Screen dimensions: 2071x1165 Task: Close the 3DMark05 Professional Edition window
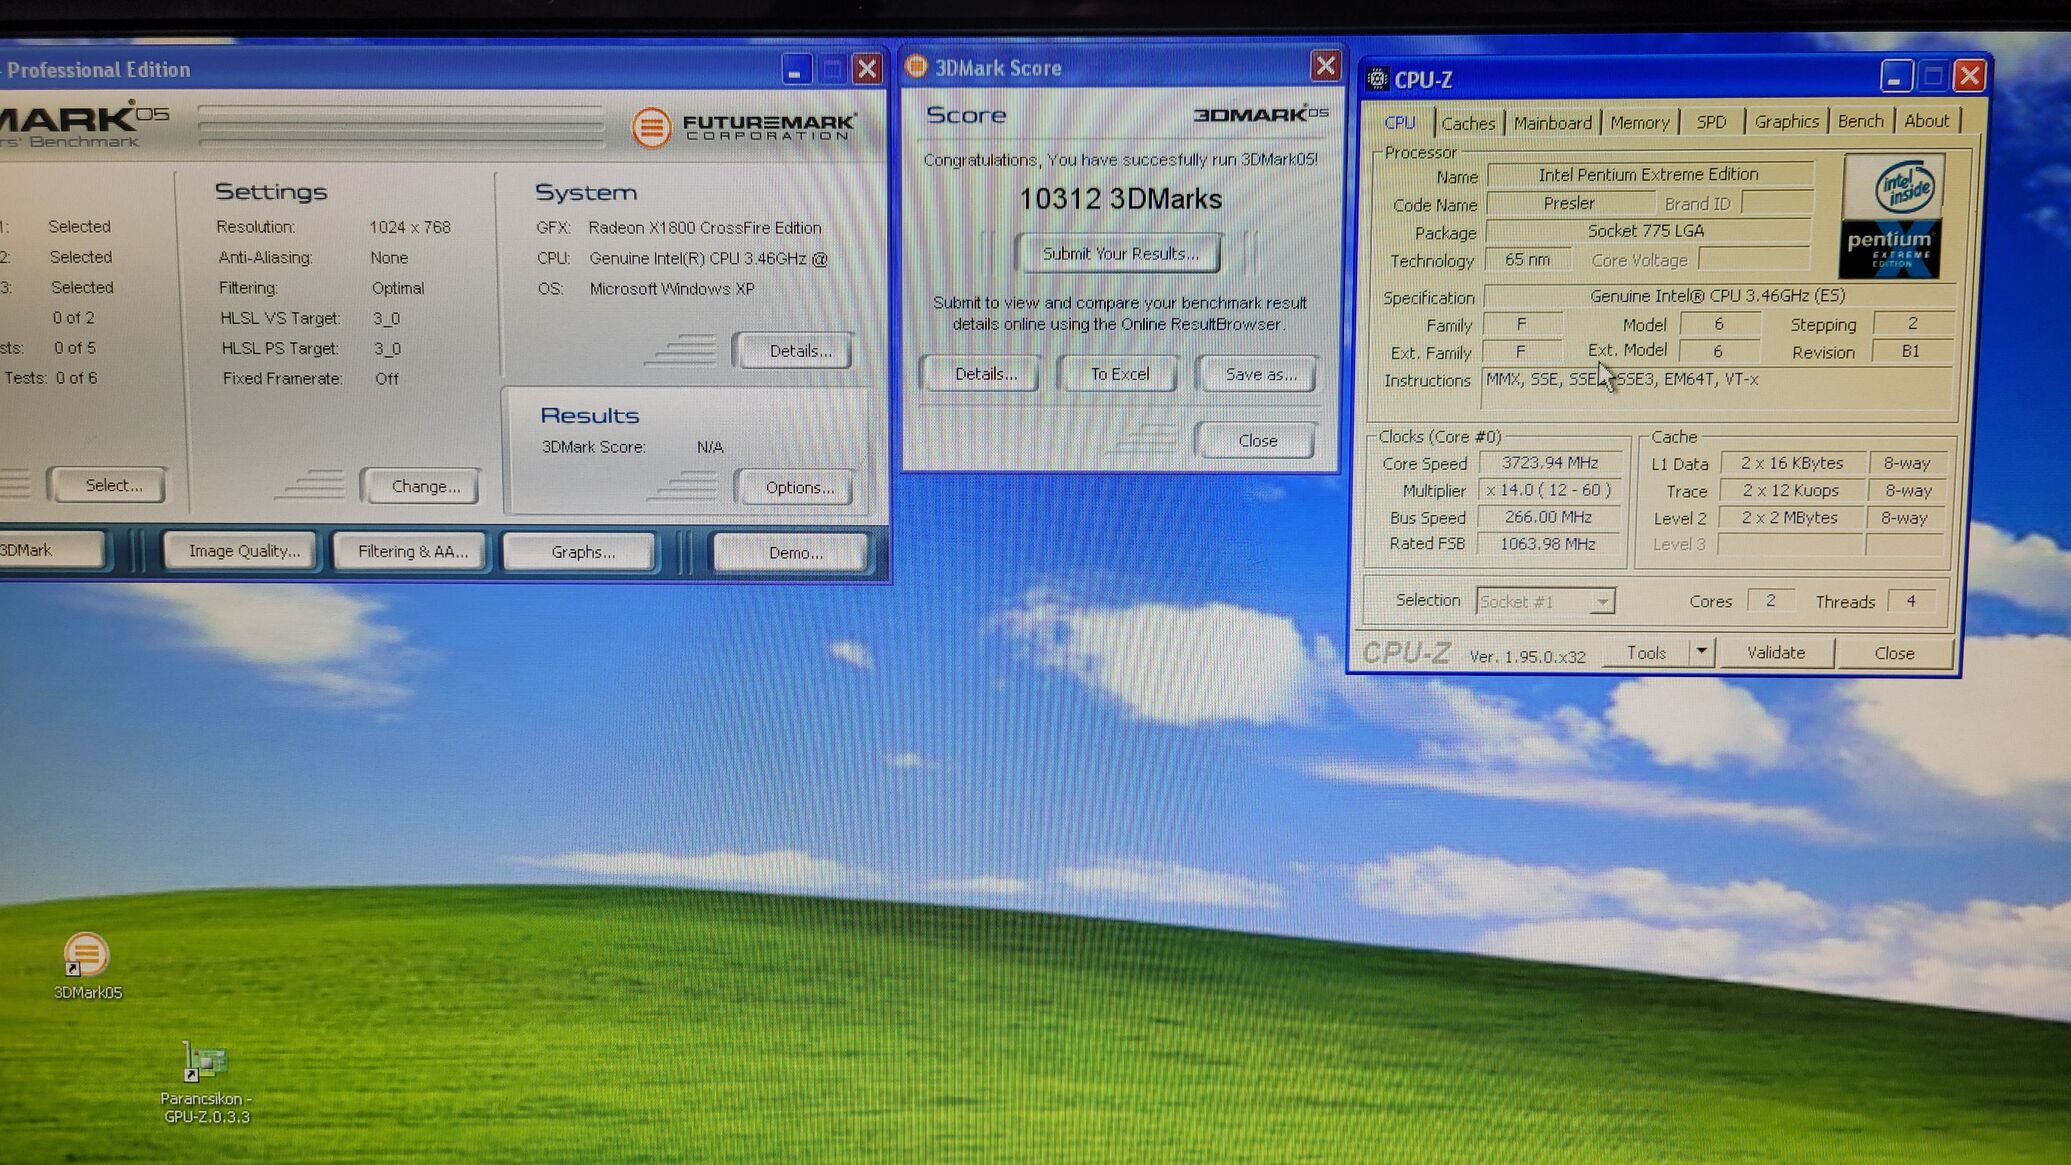click(x=867, y=69)
